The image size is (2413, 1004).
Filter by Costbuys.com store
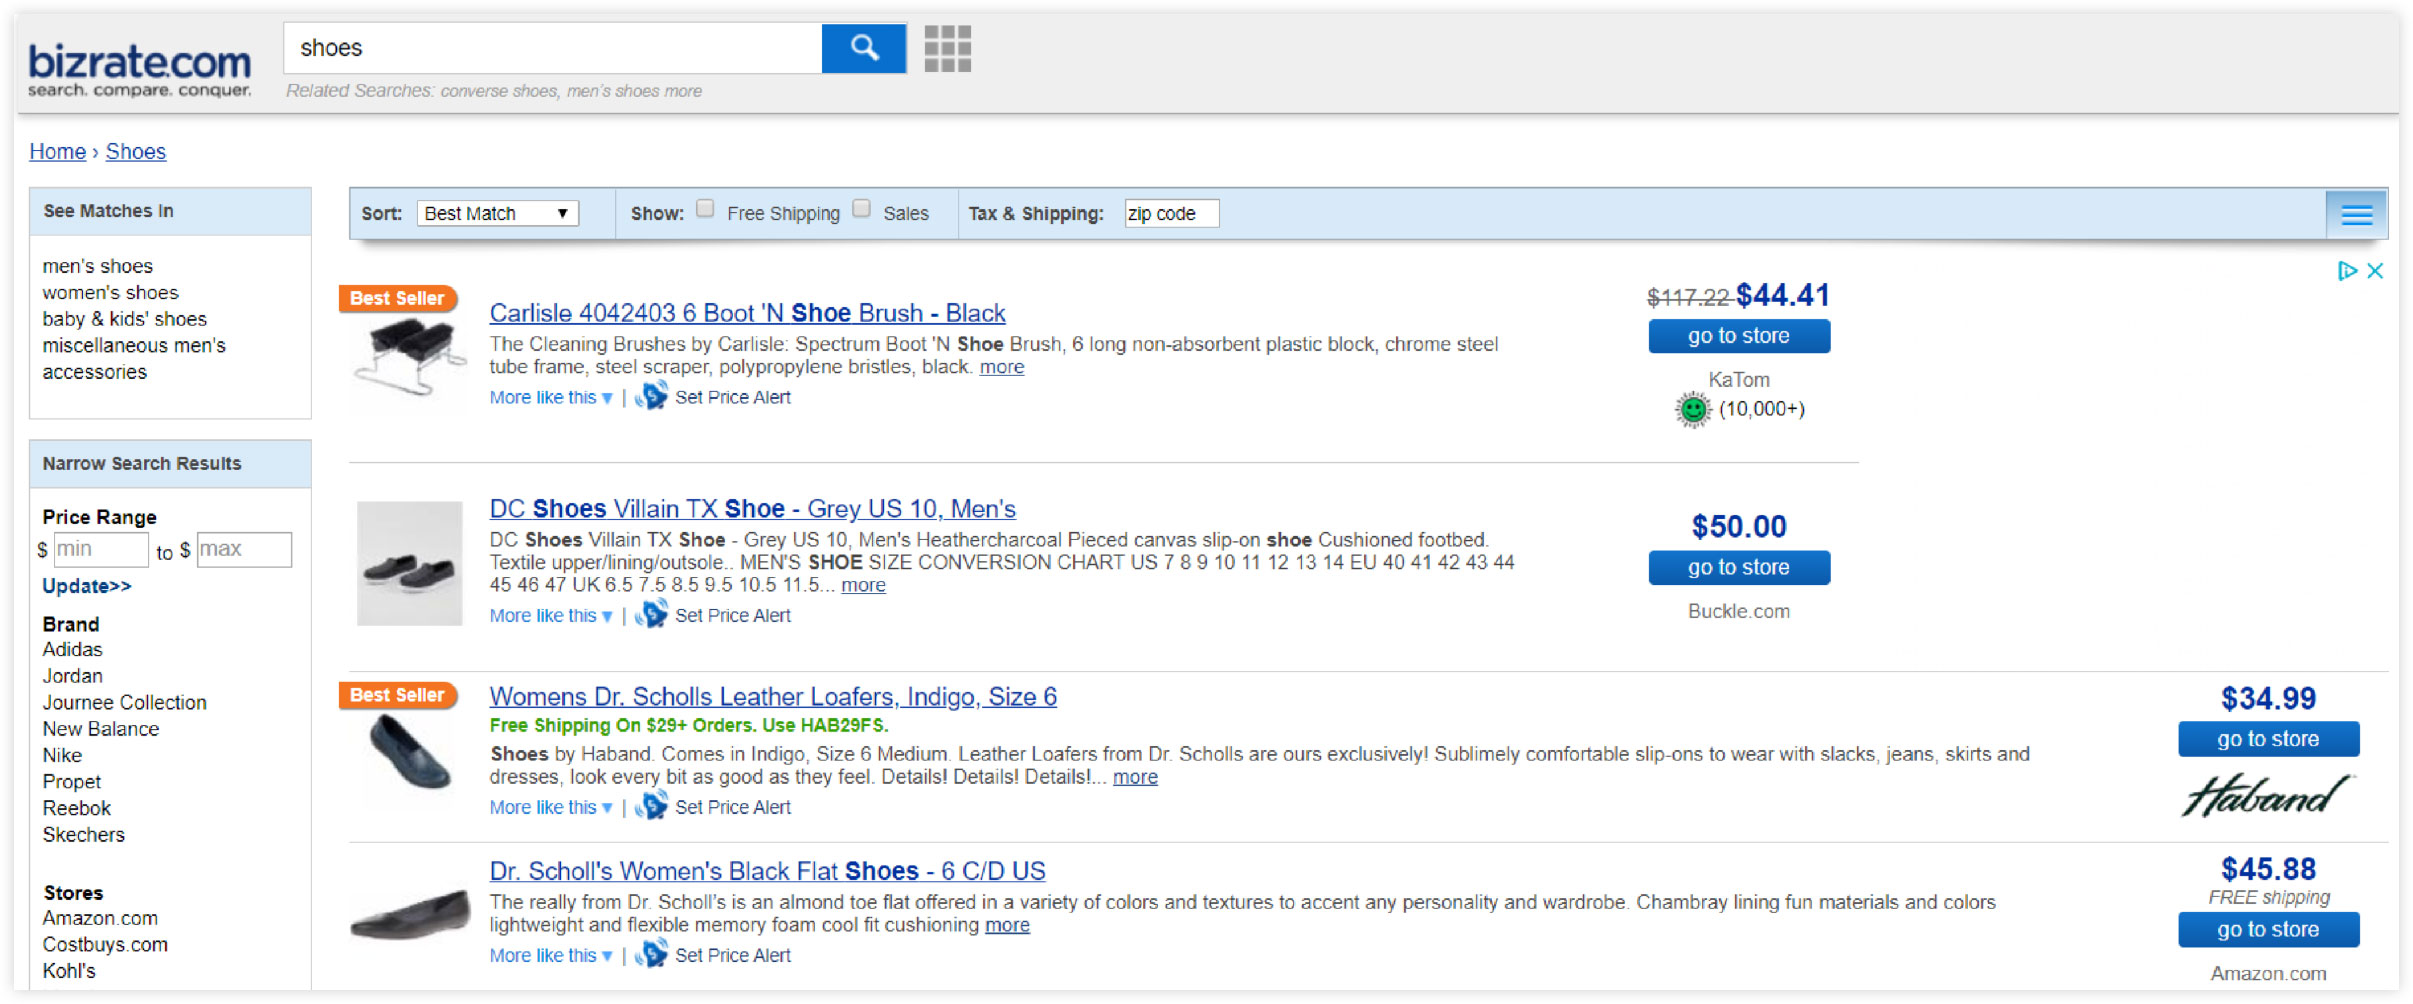105,944
